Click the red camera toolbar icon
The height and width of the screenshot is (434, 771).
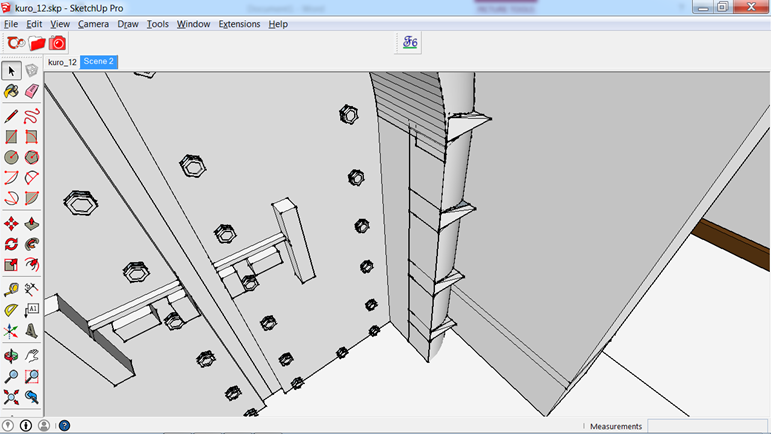coord(57,43)
